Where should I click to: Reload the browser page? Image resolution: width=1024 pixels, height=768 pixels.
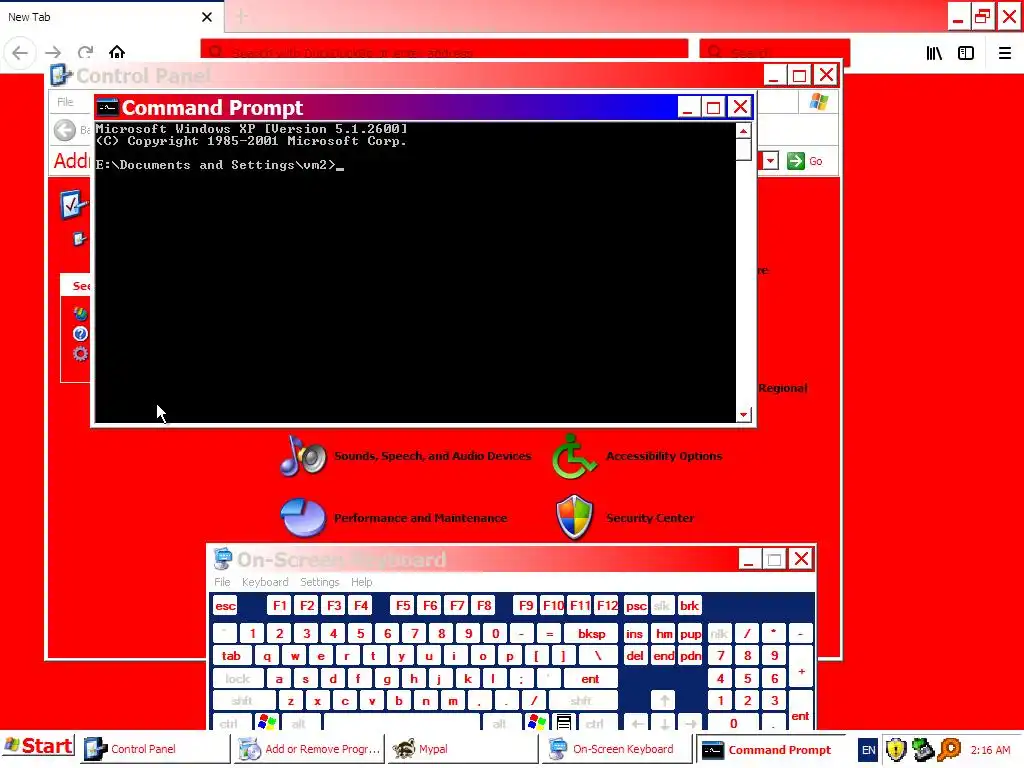tap(86, 52)
